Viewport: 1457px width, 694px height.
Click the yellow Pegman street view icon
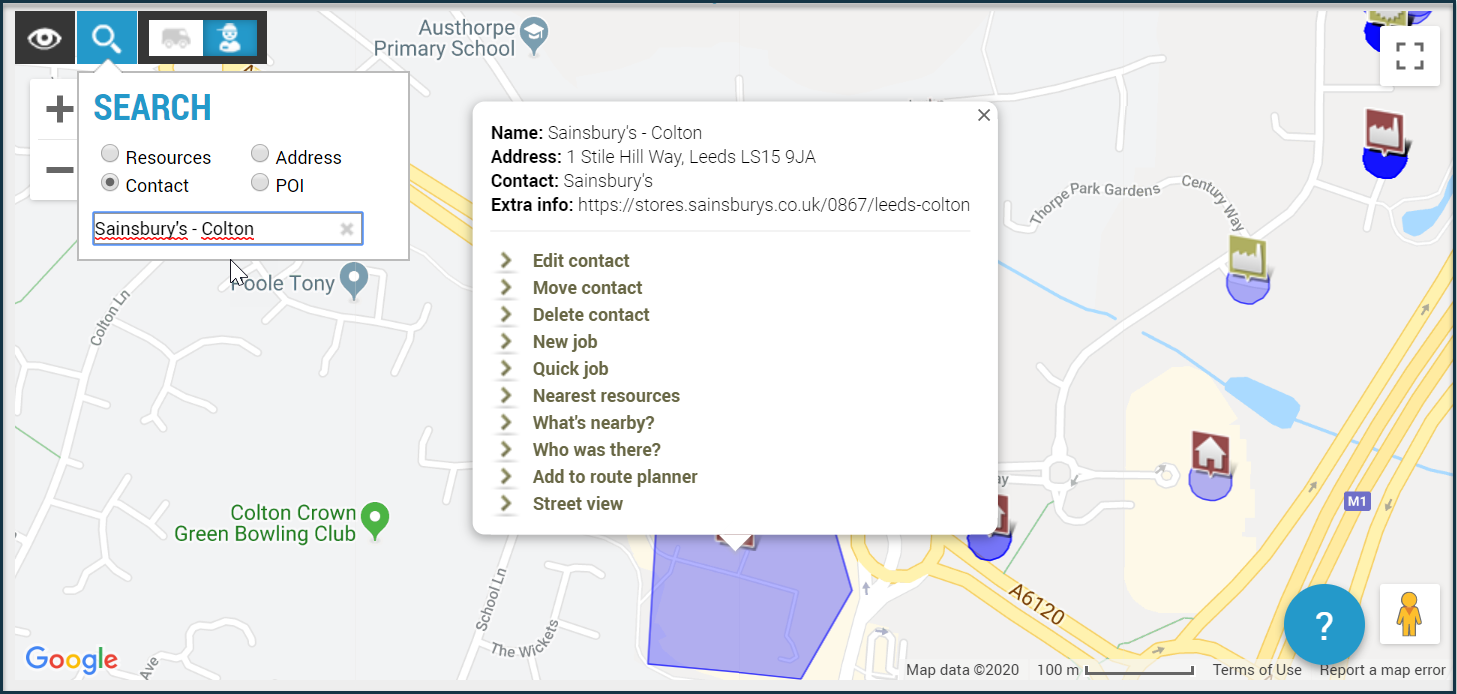(1409, 614)
